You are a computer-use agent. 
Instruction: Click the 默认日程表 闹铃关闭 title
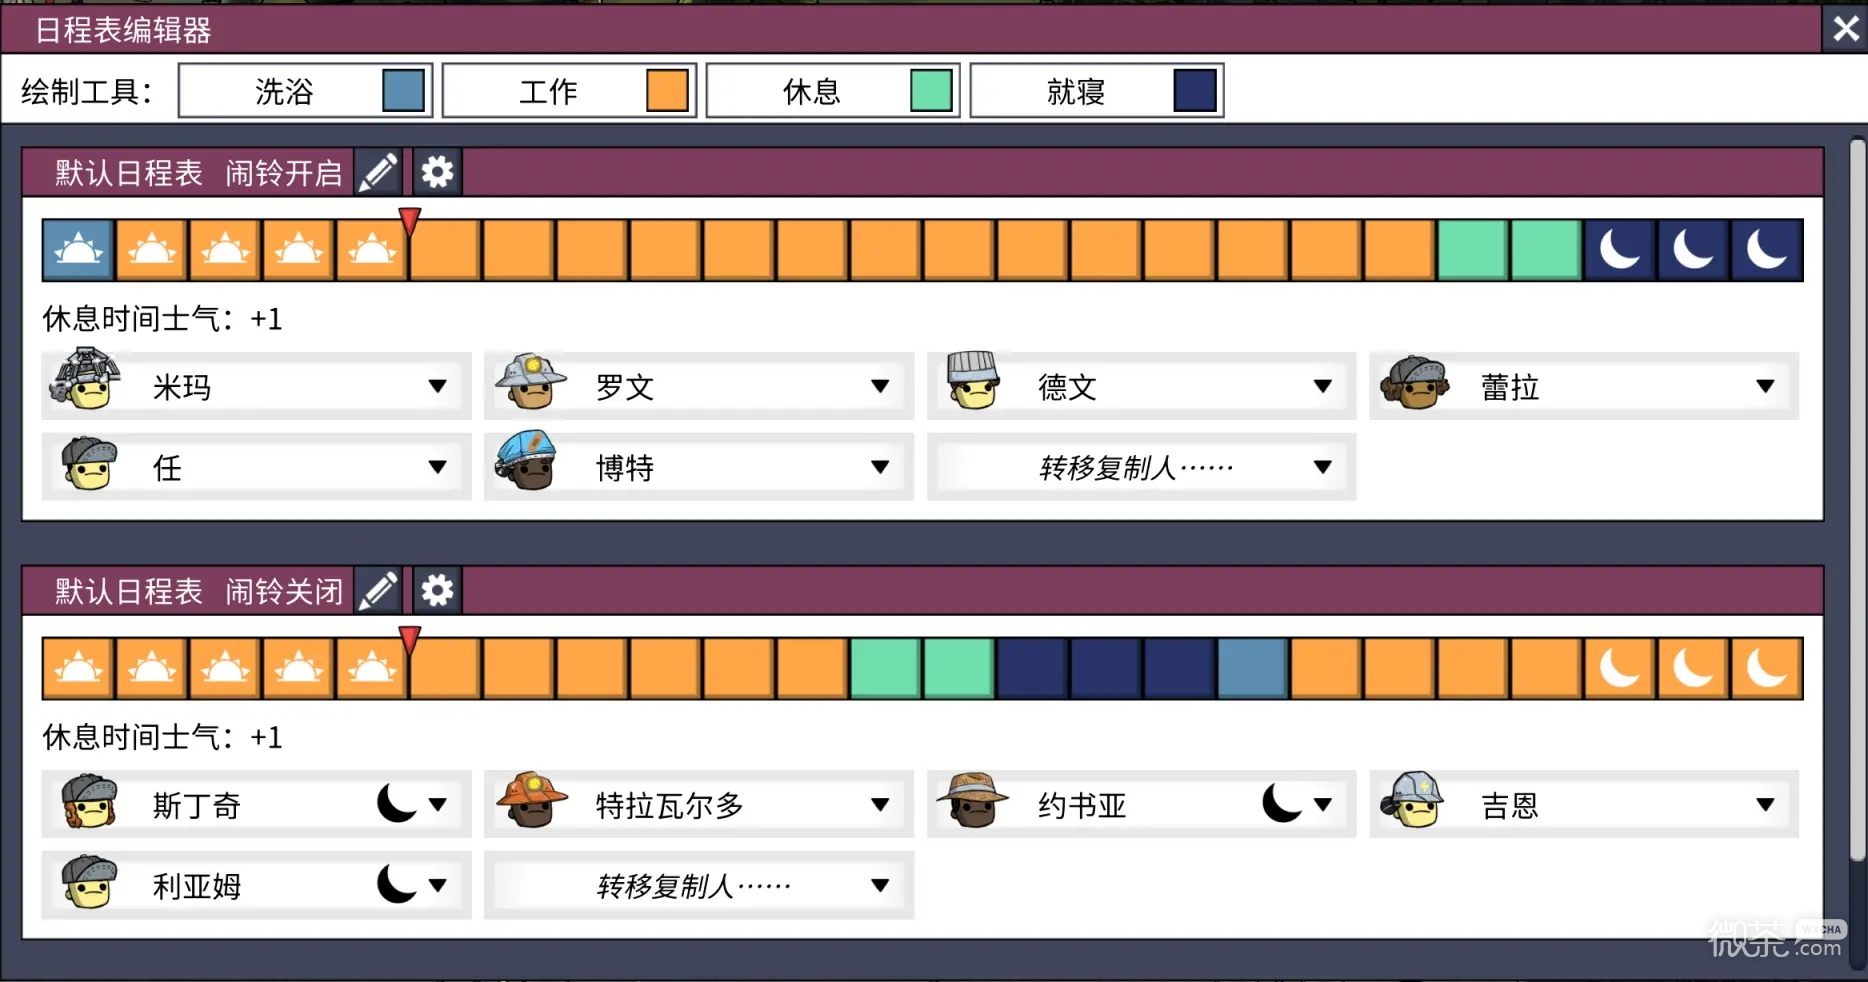pyautogui.click(x=198, y=591)
